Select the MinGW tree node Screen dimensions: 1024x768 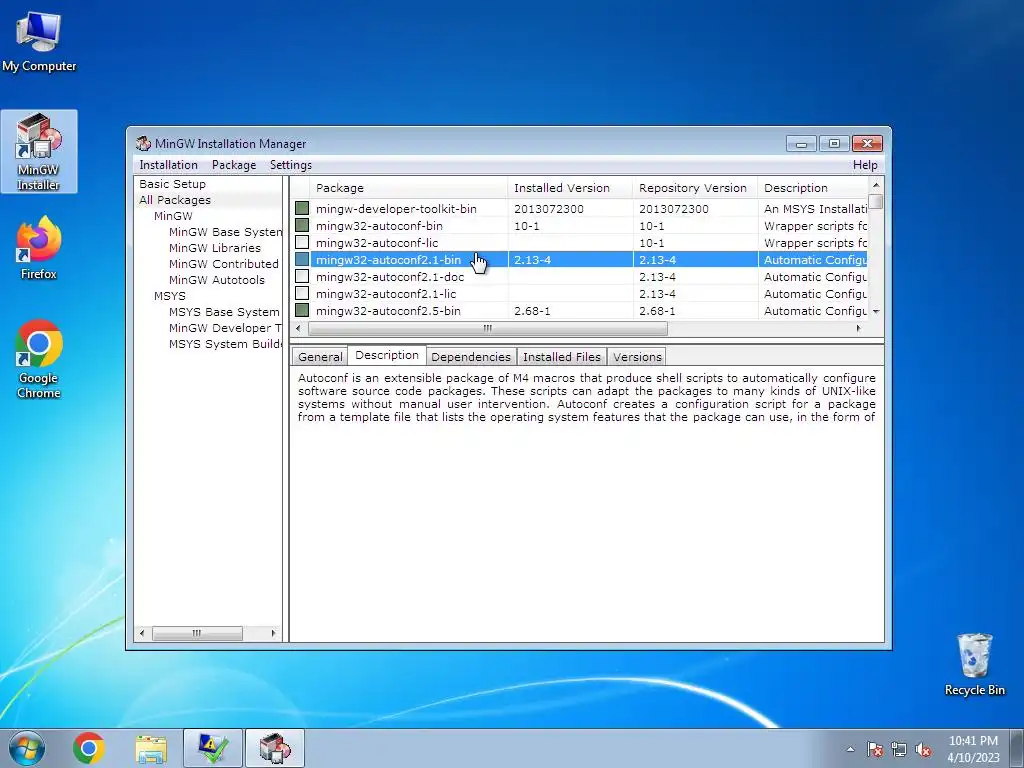tap(173, 216)
